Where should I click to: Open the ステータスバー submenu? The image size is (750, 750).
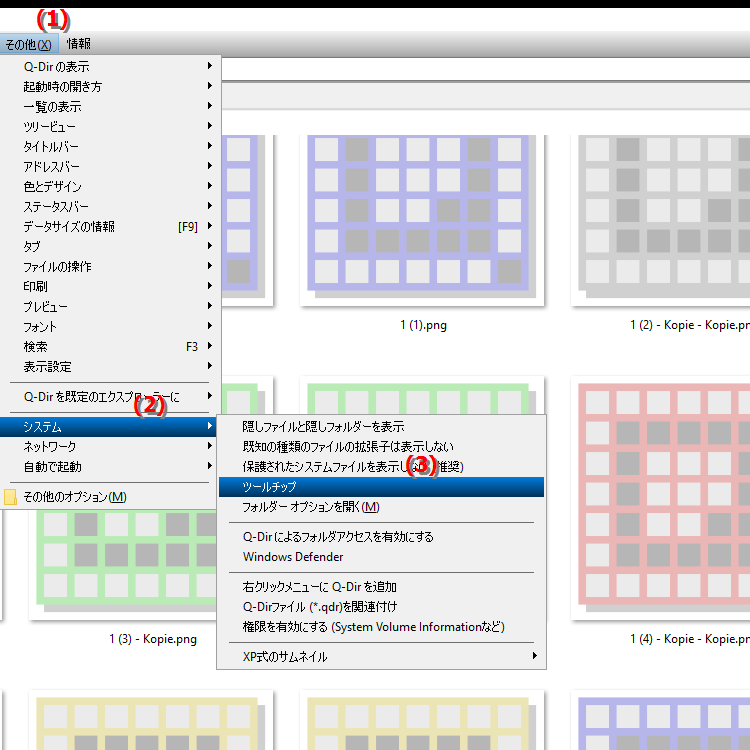coord(110,207)
